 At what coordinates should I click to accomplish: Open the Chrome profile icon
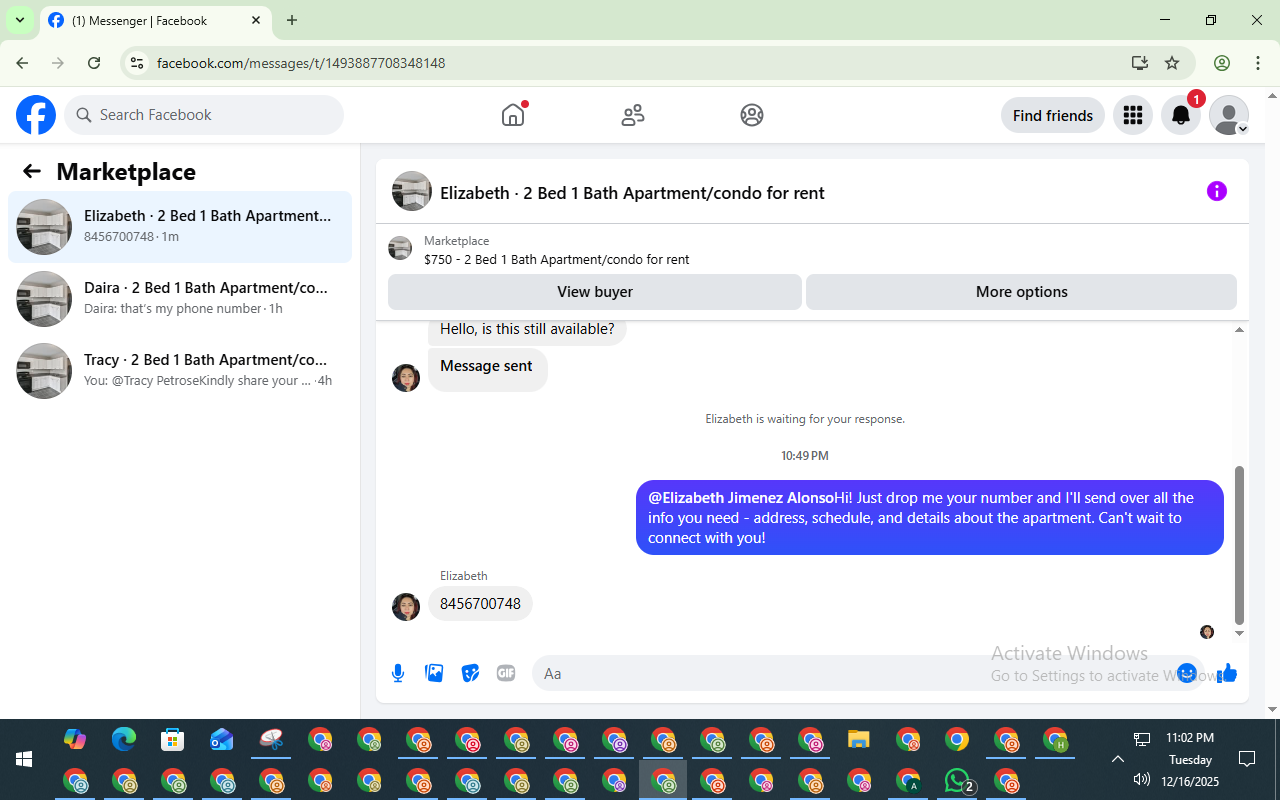click(x=1222, y=63)
